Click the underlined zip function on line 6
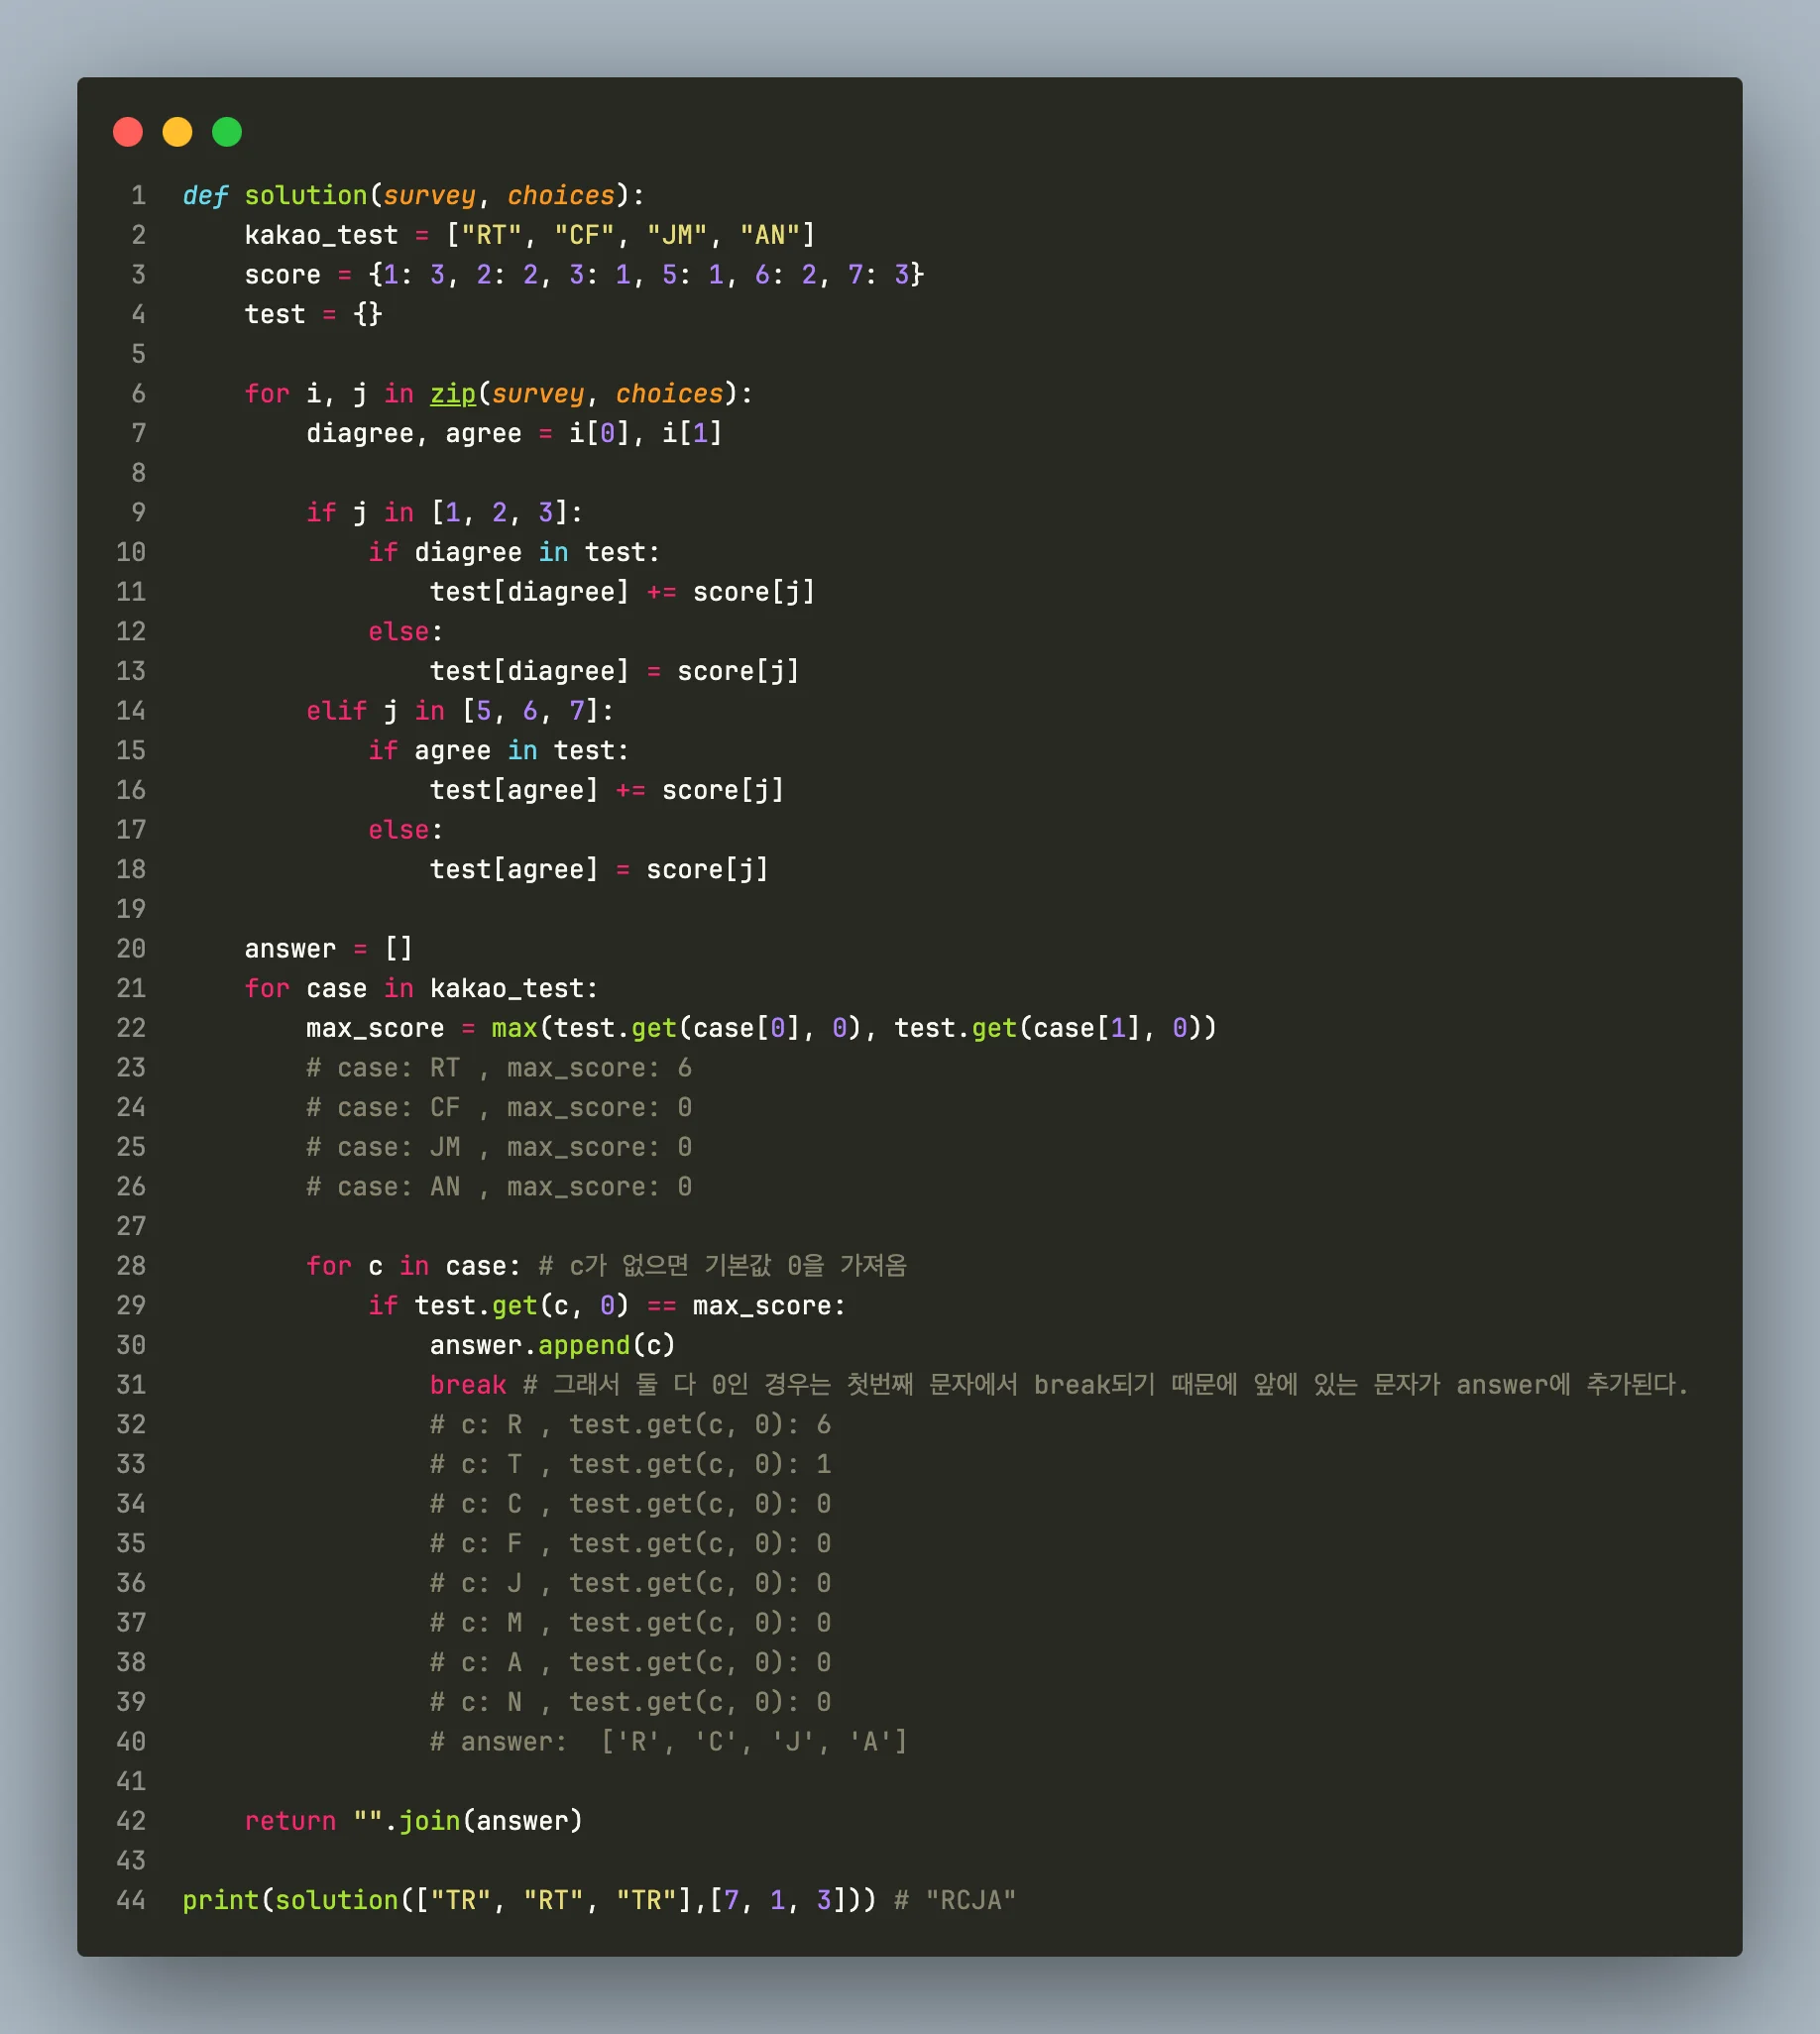Image resolution: width=1820 pixels, height=2034 pixels. point(453,394)
